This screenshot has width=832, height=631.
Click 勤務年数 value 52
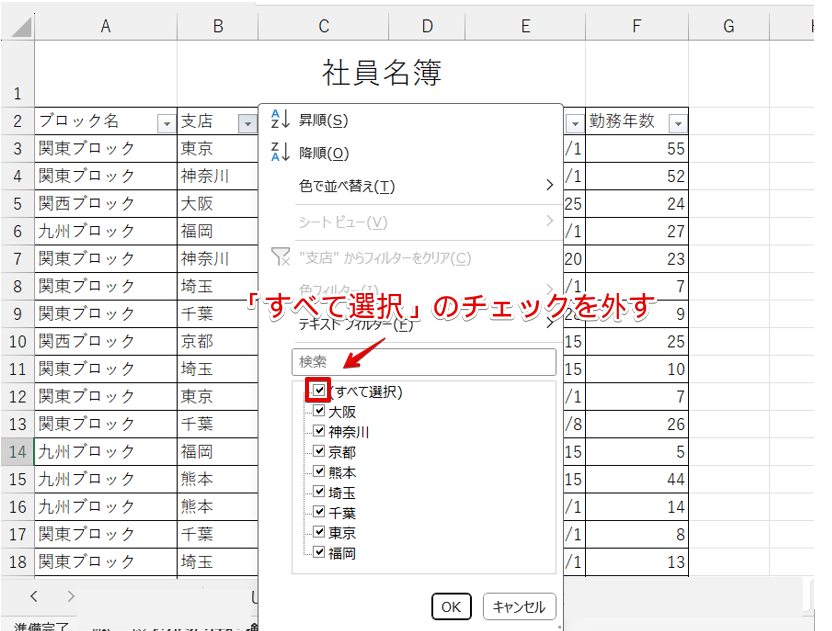(x=637, y=176)
